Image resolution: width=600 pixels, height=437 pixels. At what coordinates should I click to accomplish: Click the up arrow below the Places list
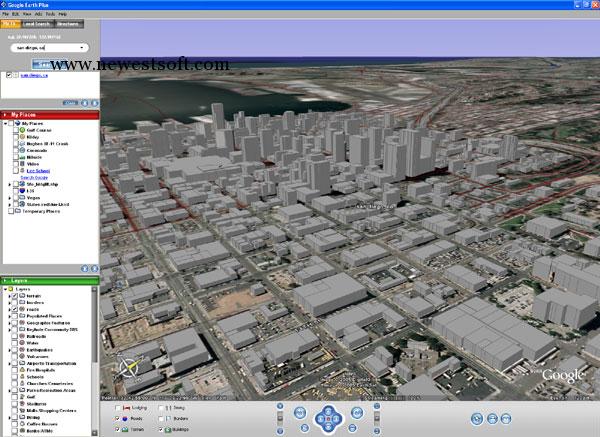tap(85, 269)
